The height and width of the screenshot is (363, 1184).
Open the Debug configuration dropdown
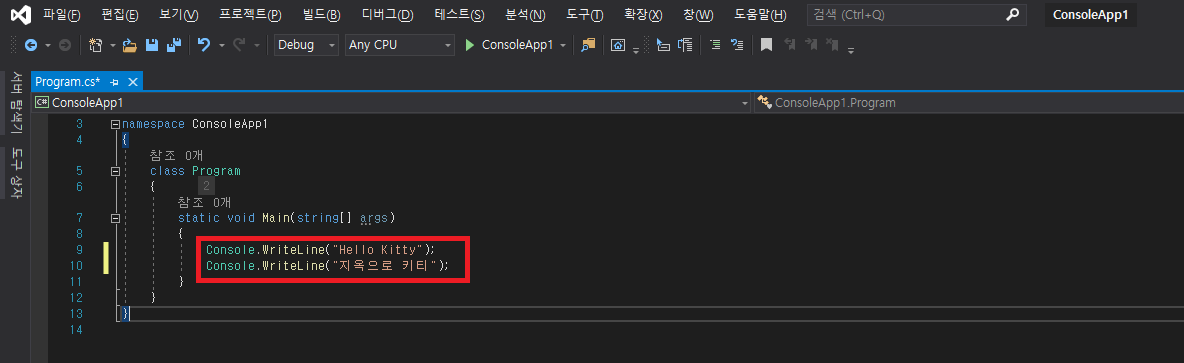[x=307, y=45]
